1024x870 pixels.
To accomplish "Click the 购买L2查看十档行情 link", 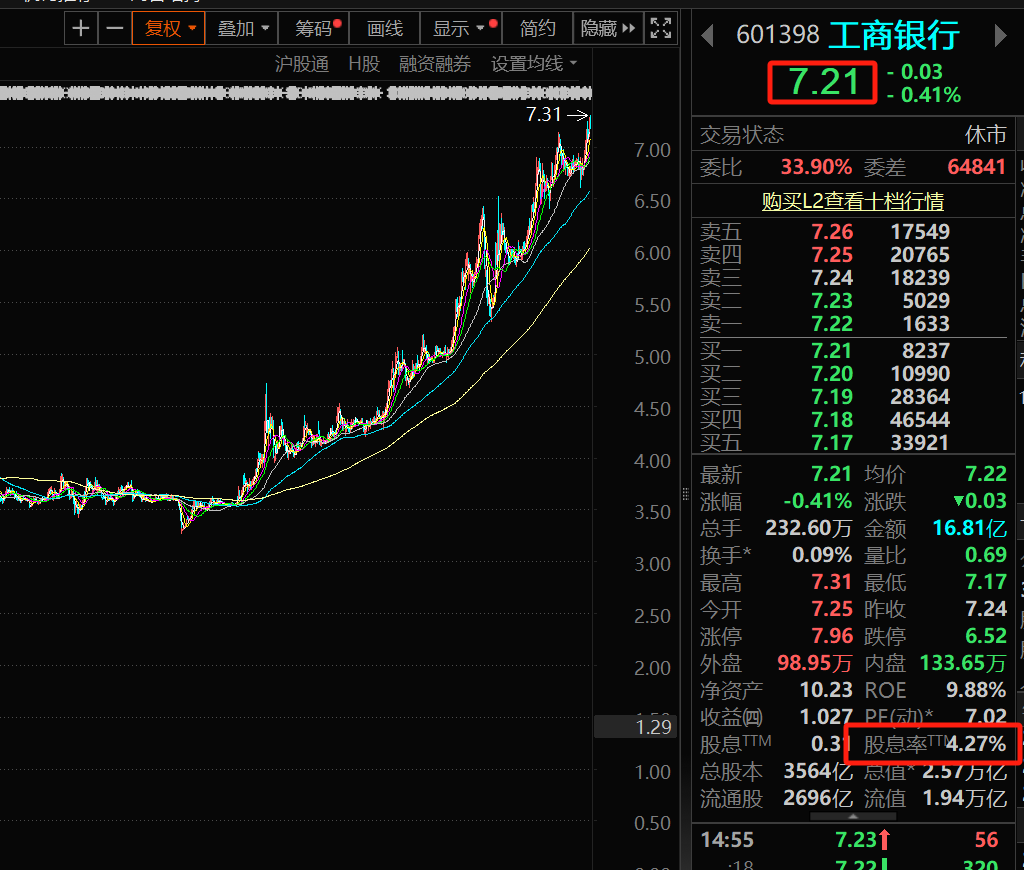I will pyautogui.click(x=852, y=201).
